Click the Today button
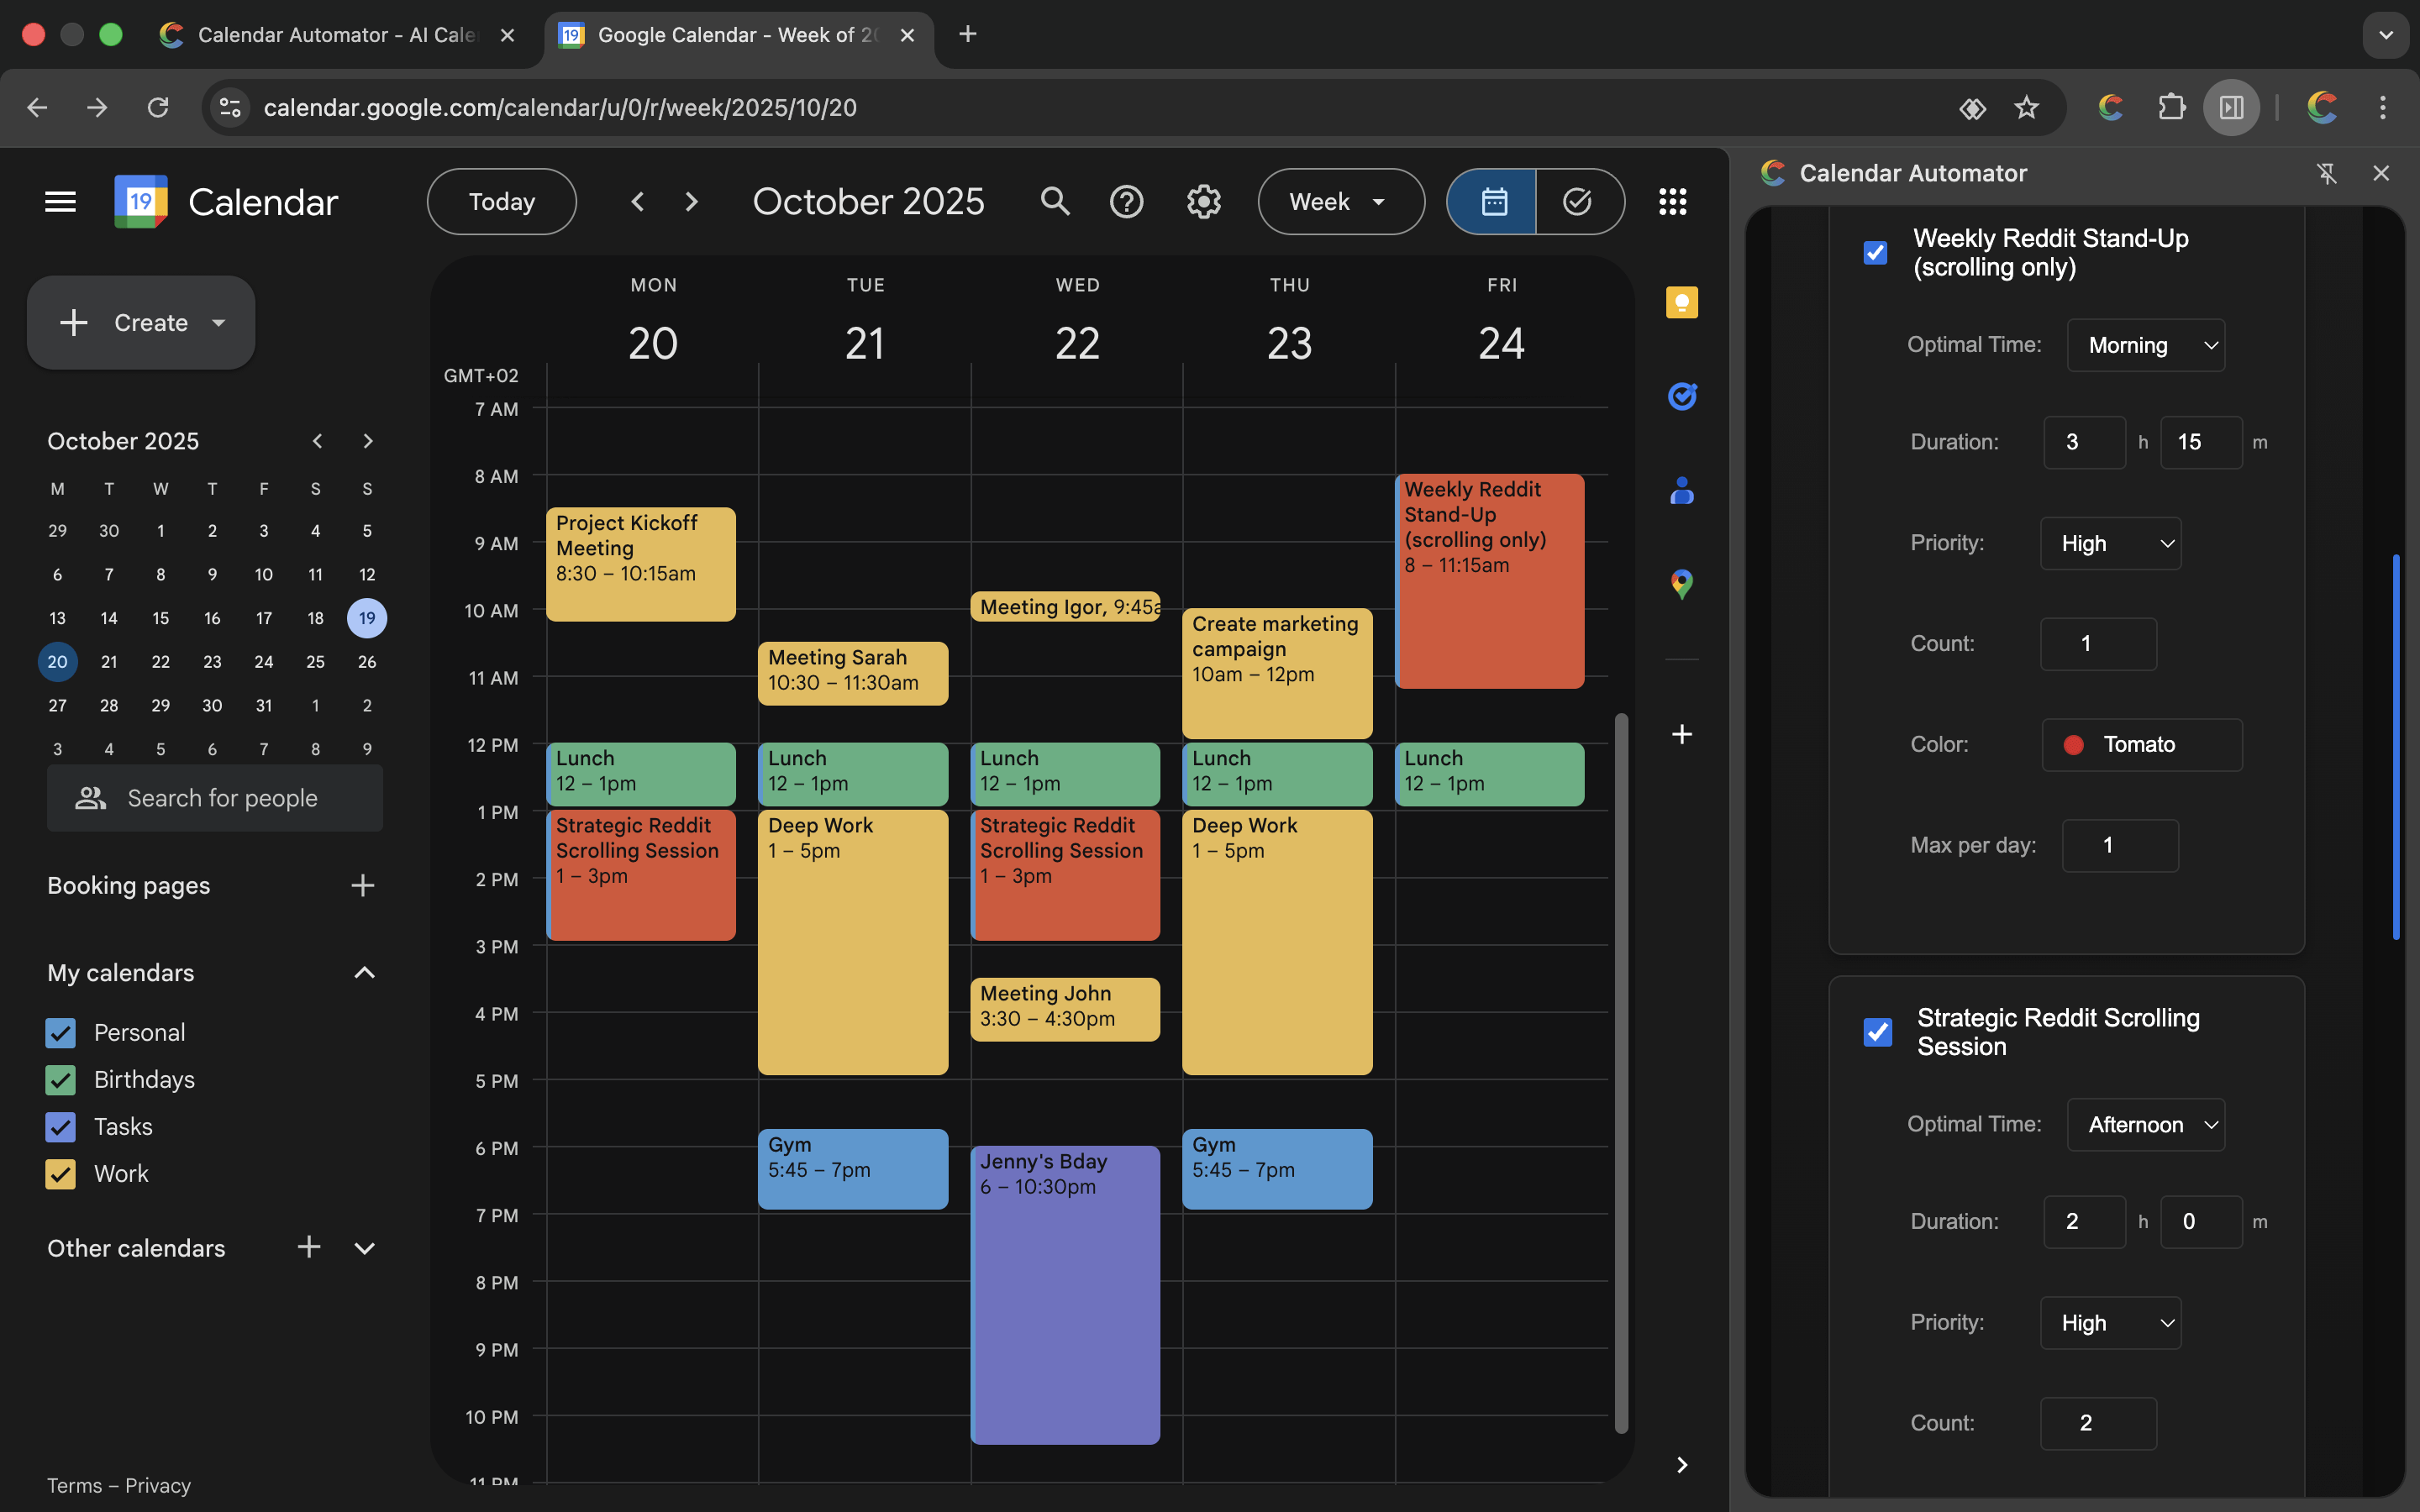 point(501,202)
